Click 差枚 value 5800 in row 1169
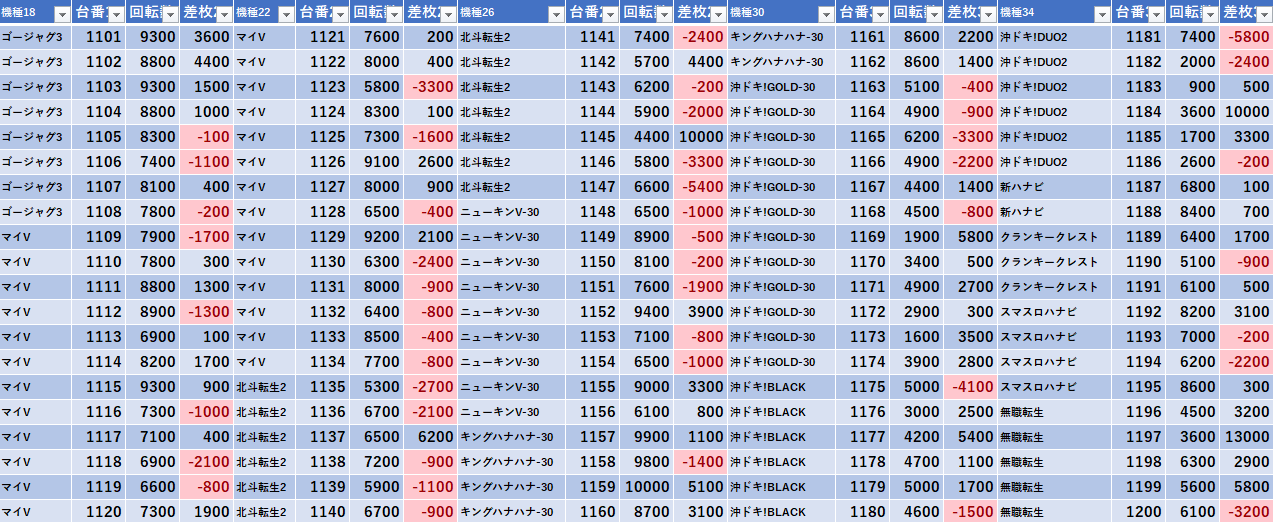Image resolution: width=1274 pixels, height=522 pixels. [x=970, y=237]
